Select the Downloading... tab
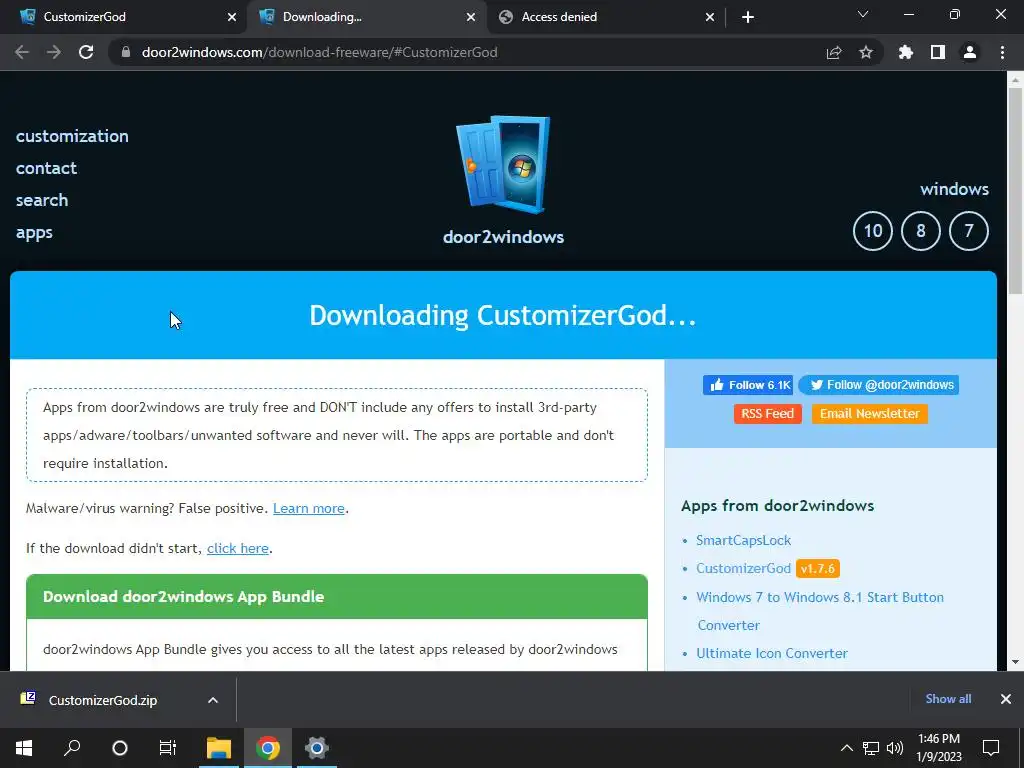 [366, 17]
